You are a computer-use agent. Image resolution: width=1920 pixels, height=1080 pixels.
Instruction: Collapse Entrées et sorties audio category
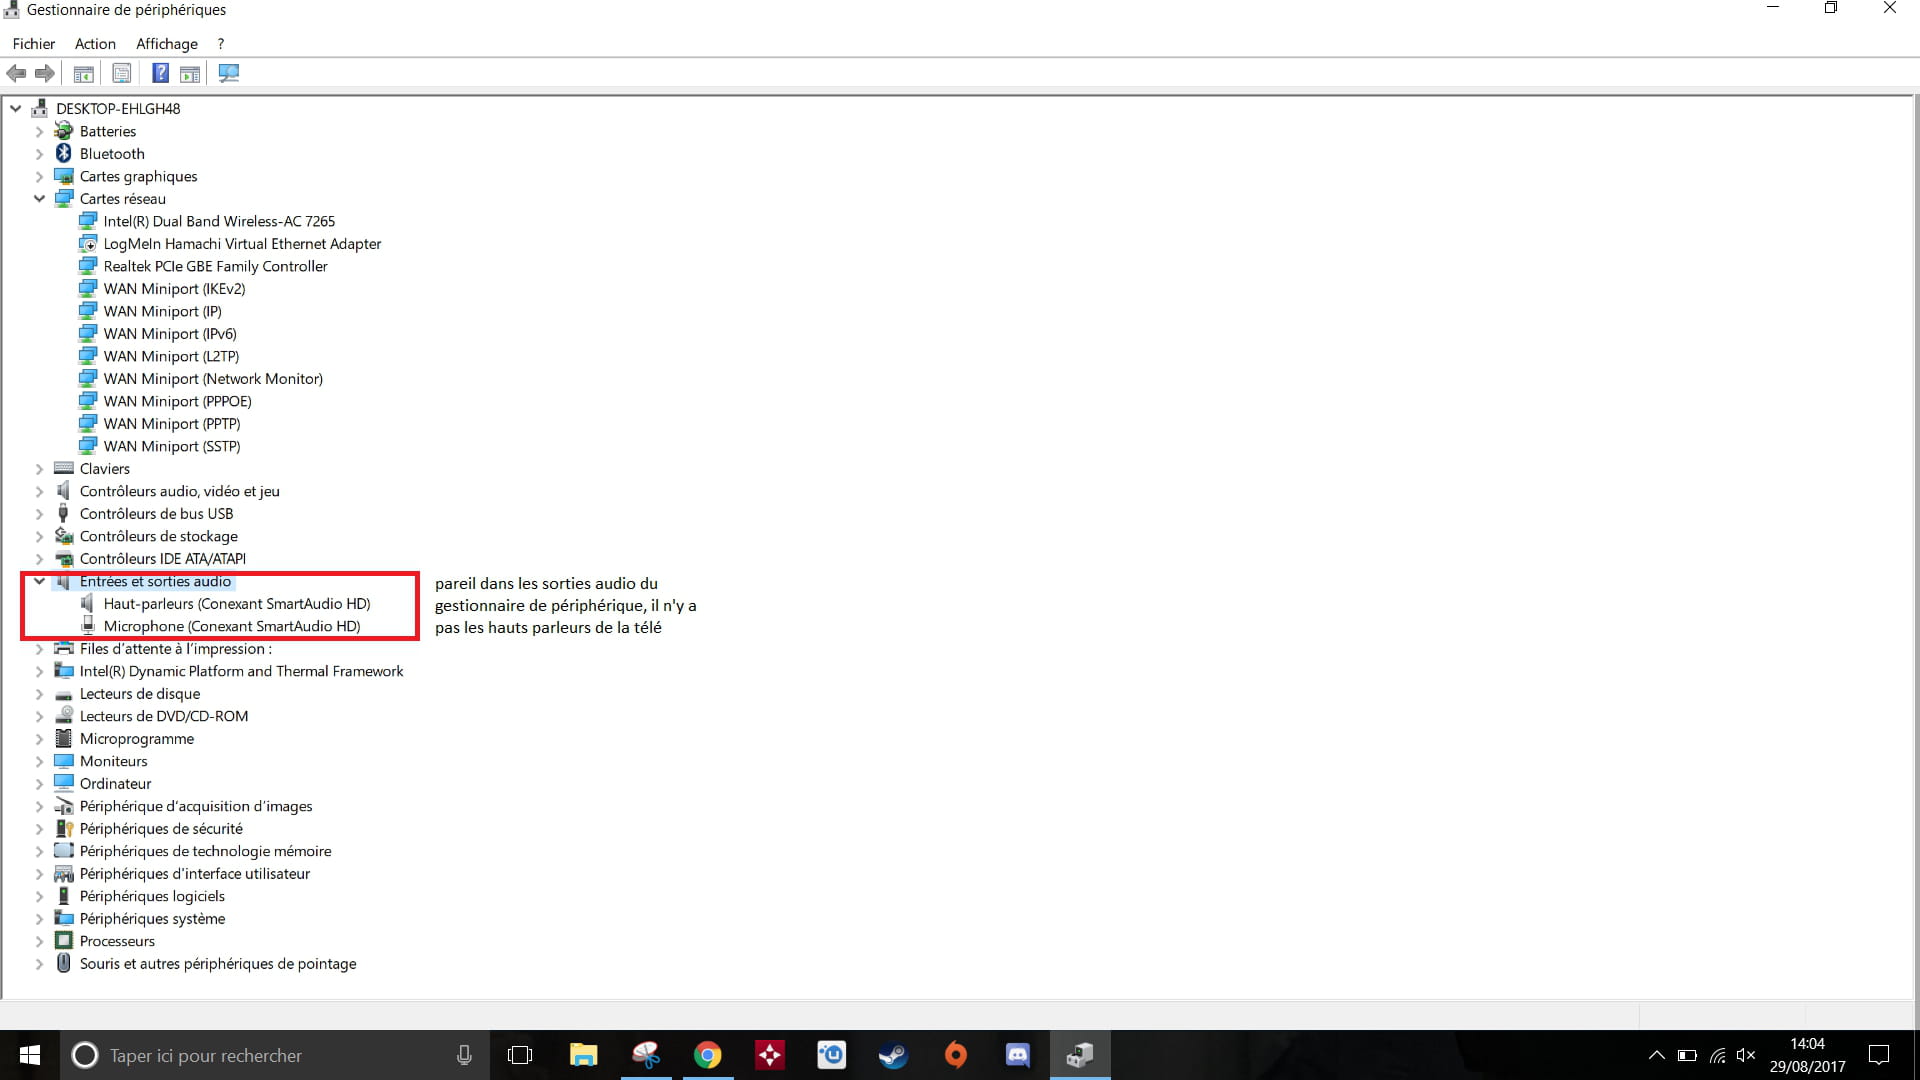[39, 581]
